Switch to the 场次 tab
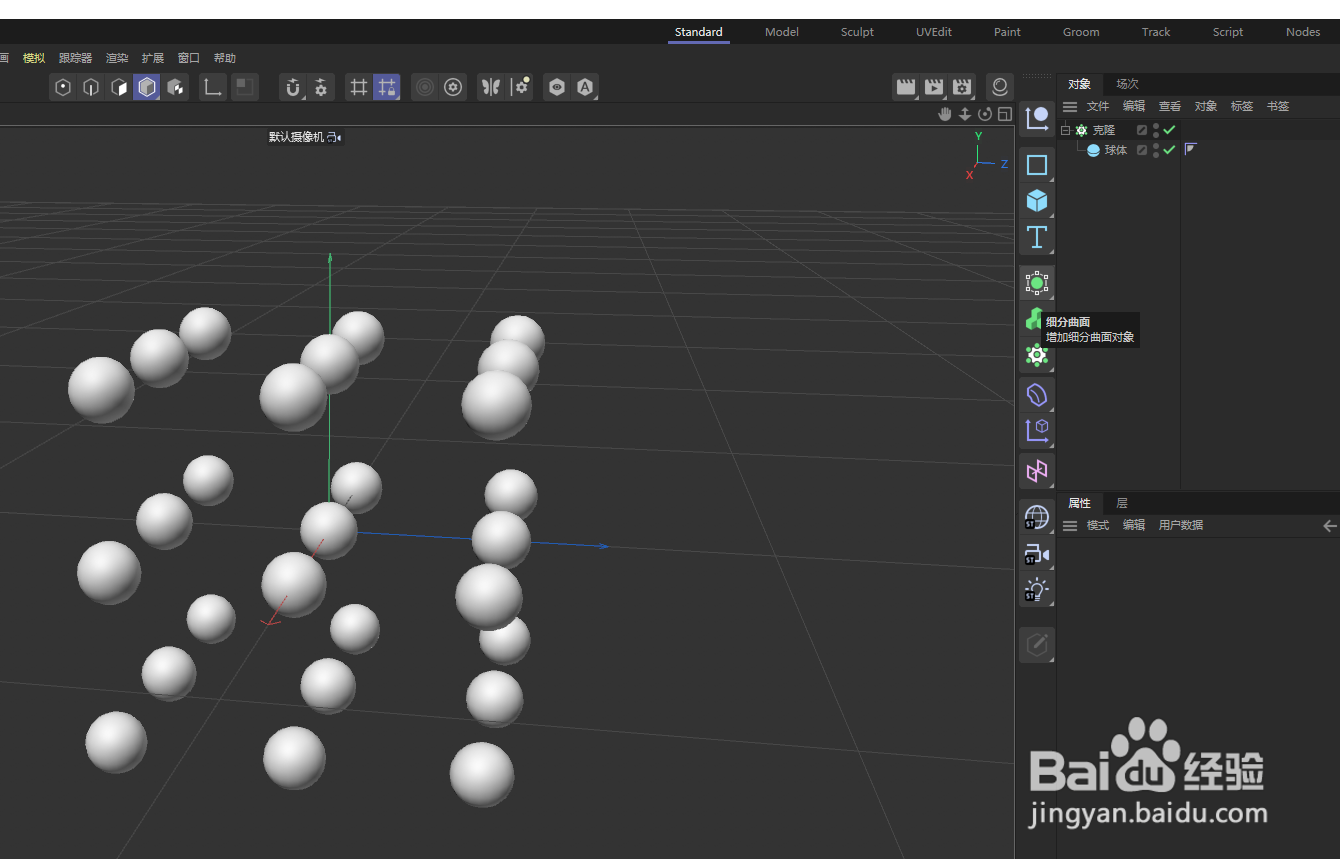Image resolution: width=1340 pixels, height=859 pixels. 1127,83
